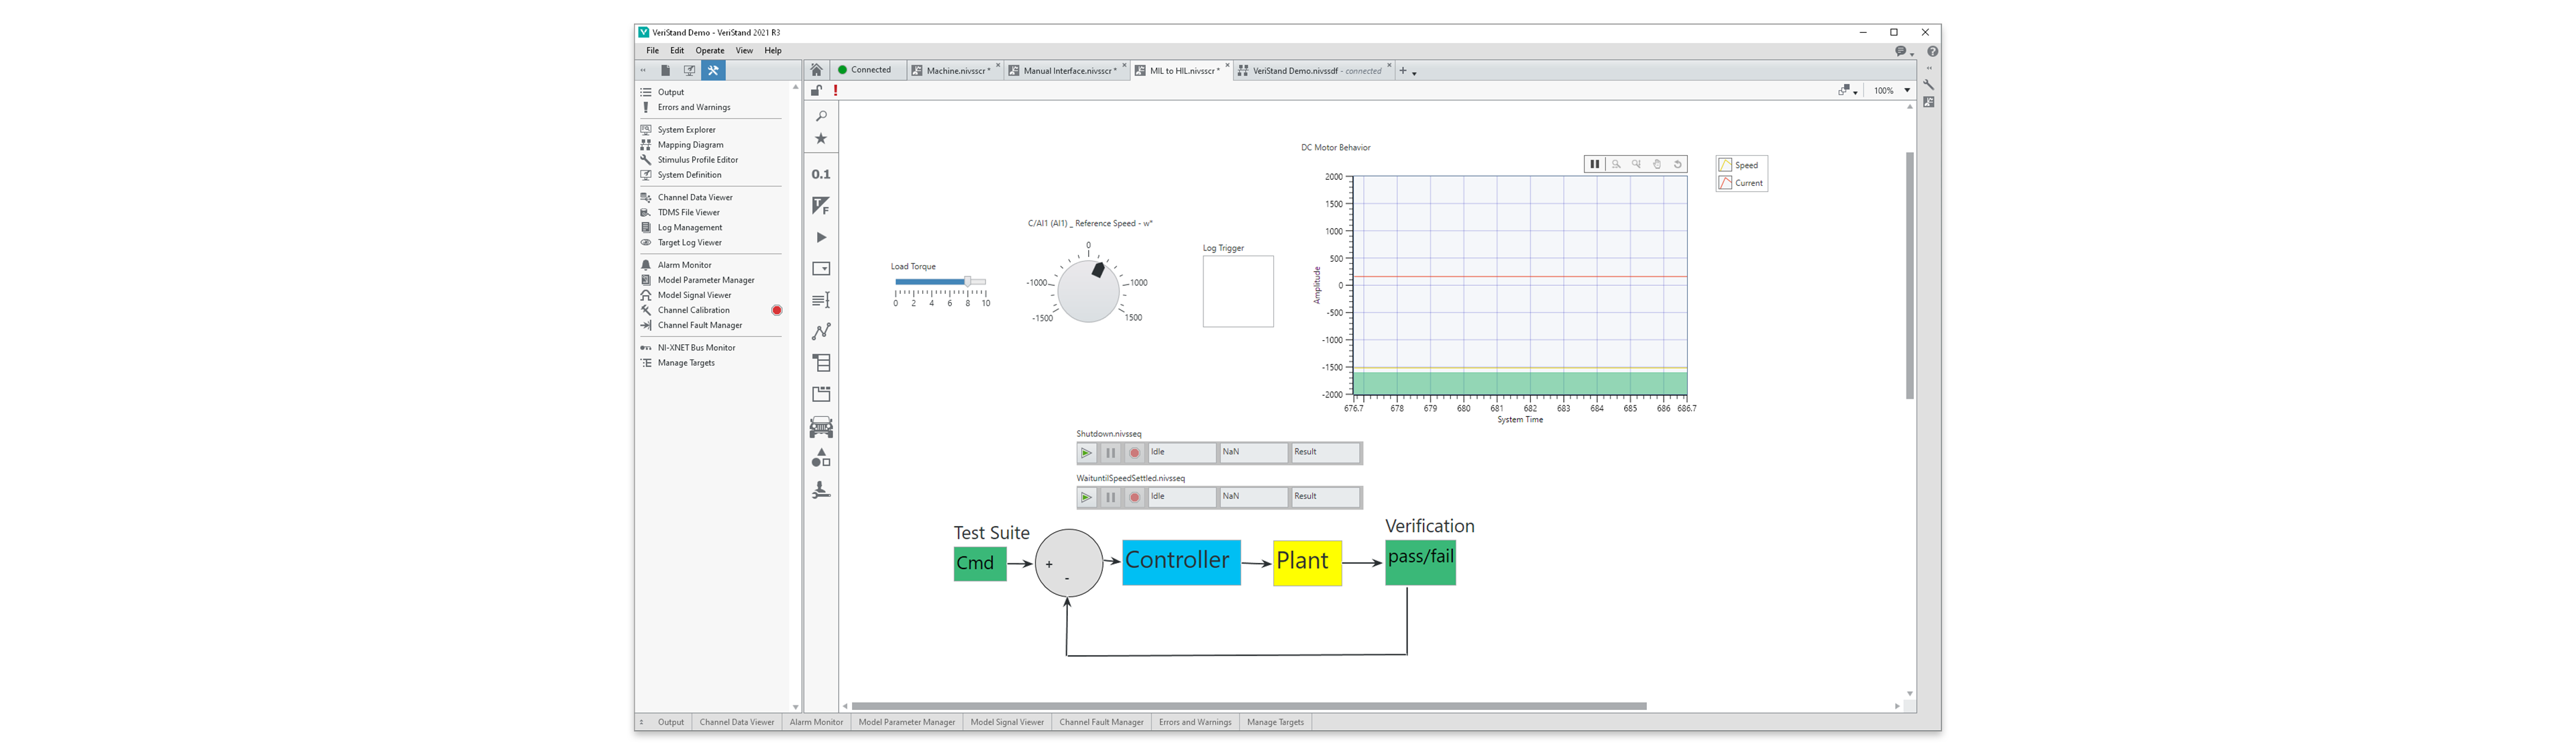Select the 0.1 numeric controls palette
This screenshot has width=2576, height=755.
821,174
